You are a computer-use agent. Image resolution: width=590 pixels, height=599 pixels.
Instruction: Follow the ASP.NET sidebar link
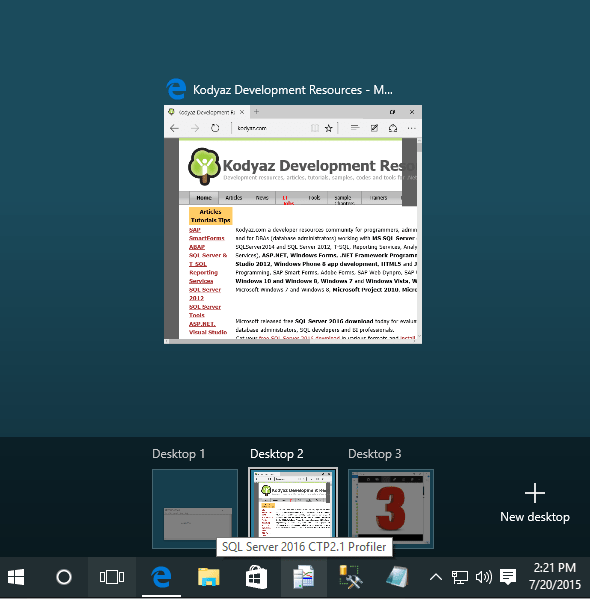pyautogui.click(x=202, y=324)
